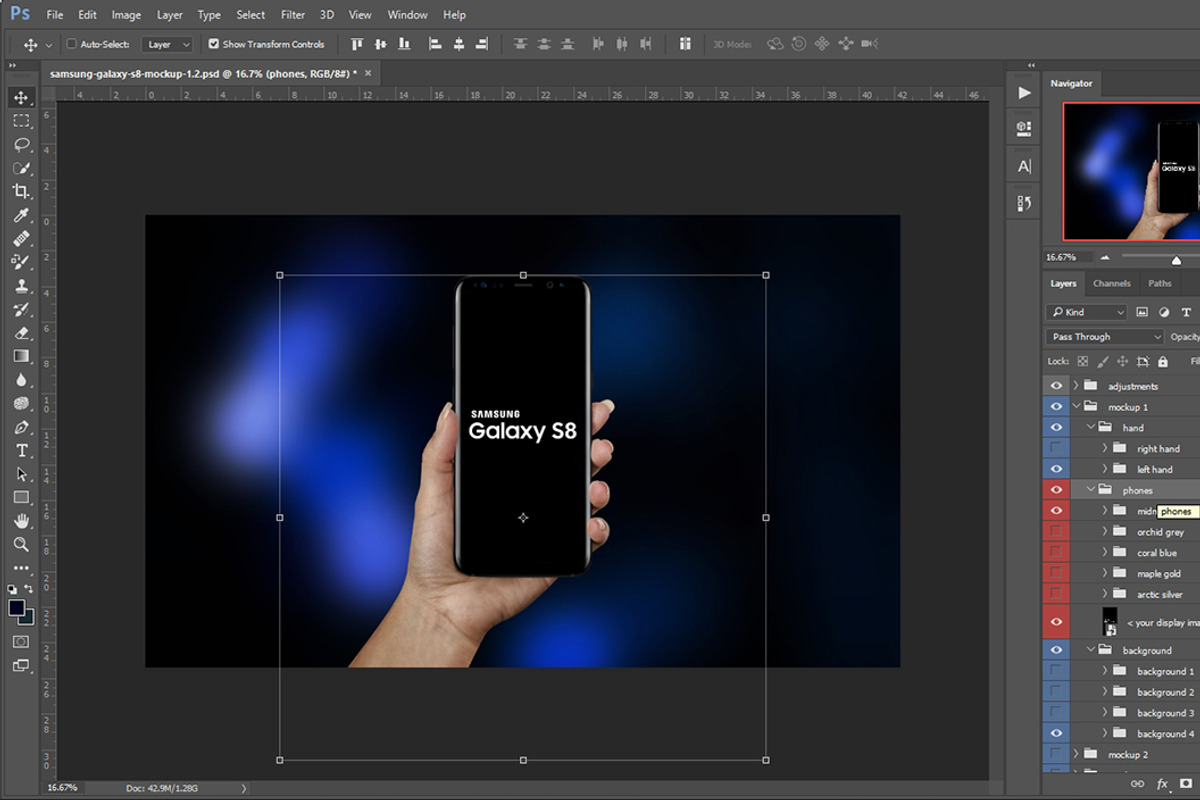1200x800 pixels.
Task: Change screen mode icon in toolbar
Action: (x=21, y=665)
